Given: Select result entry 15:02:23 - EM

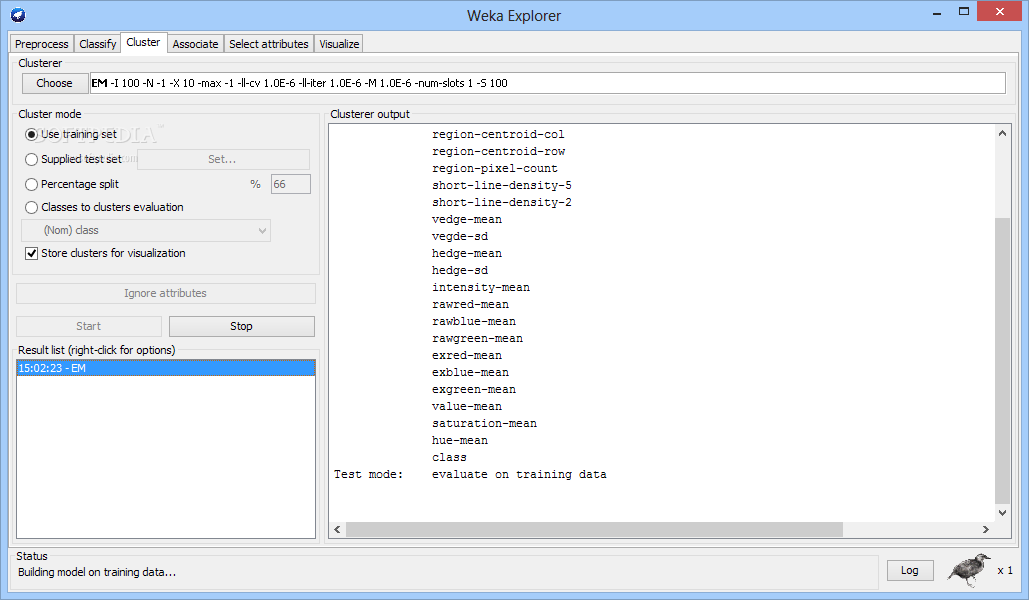Looking at the screenshot, I should pos(165,368).
